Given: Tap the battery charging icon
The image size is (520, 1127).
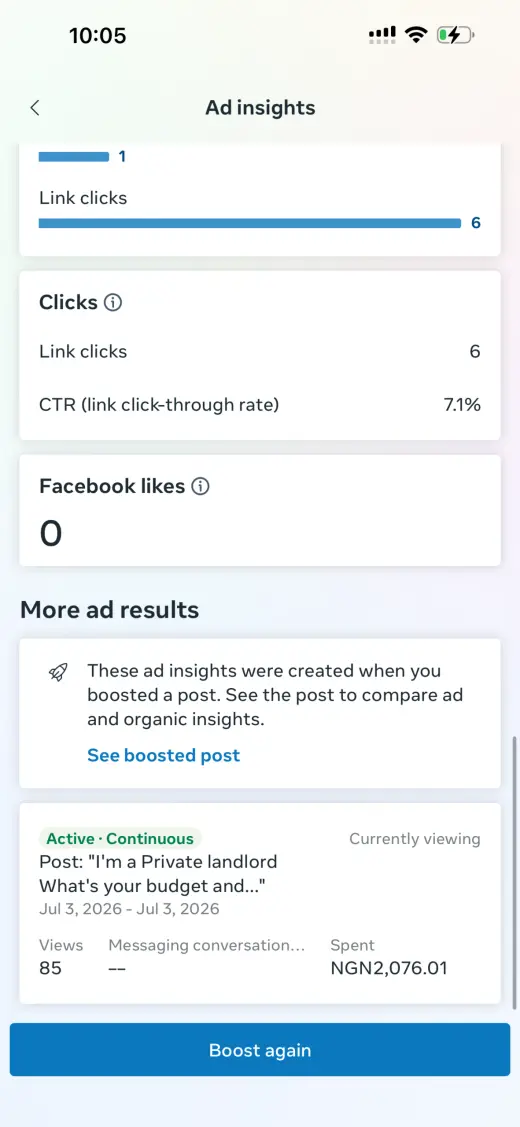Looking at the screenshot, I should 455,34.
